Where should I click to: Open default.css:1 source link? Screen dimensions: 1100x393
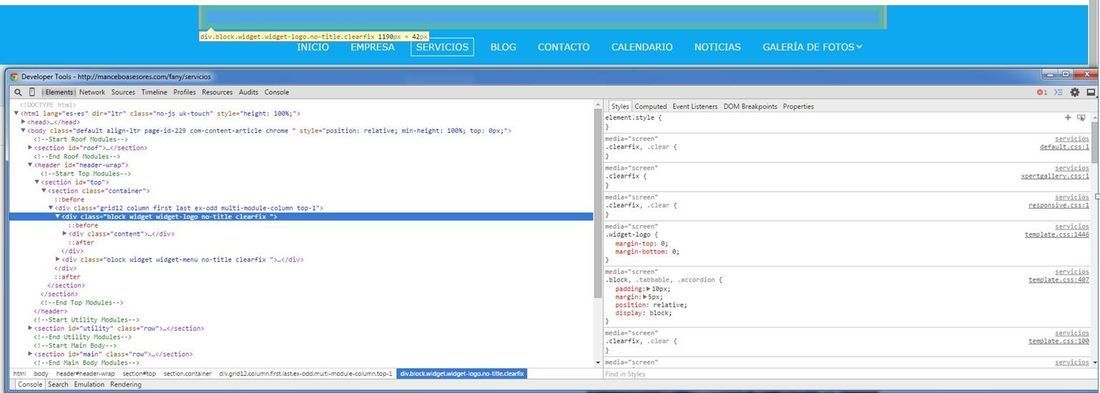(1064, 147)
